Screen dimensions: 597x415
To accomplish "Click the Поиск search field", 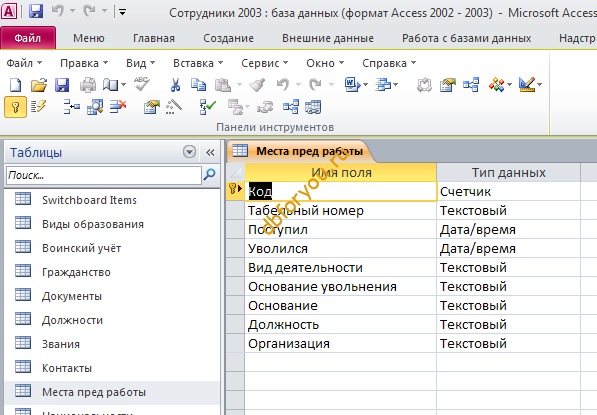I will pos(104,175).
